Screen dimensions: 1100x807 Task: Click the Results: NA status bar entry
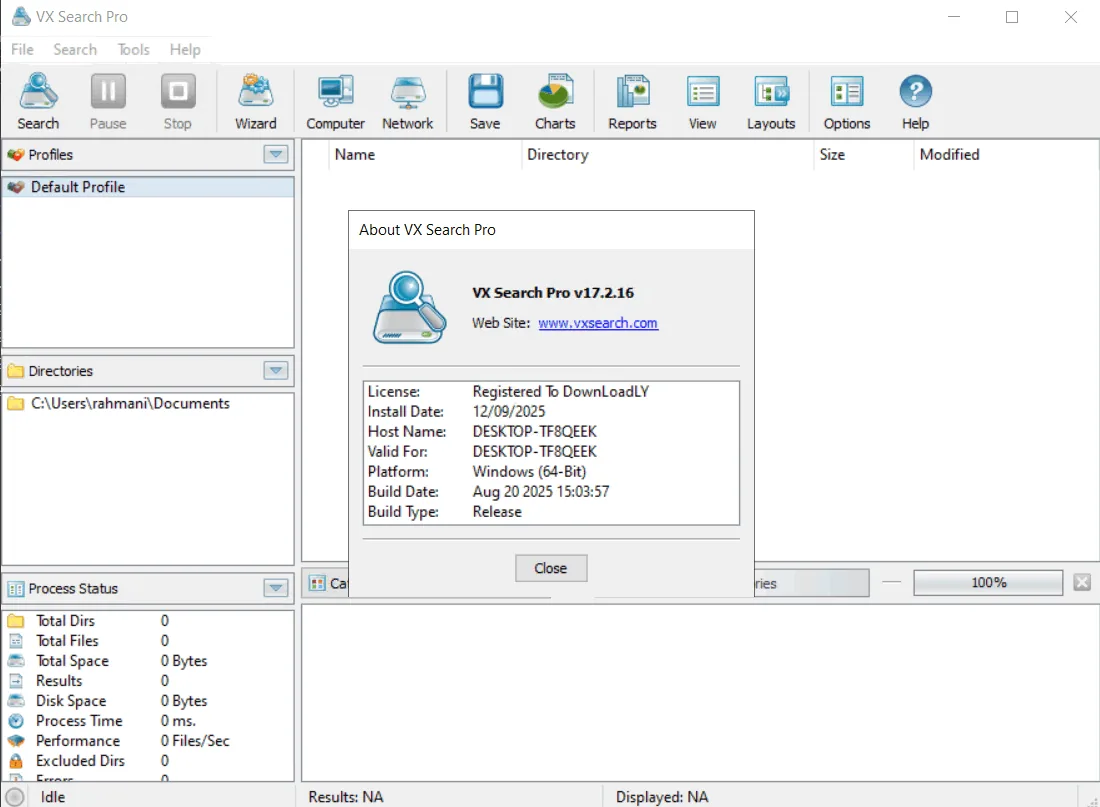pyautogui.click(x=346, y=797)
